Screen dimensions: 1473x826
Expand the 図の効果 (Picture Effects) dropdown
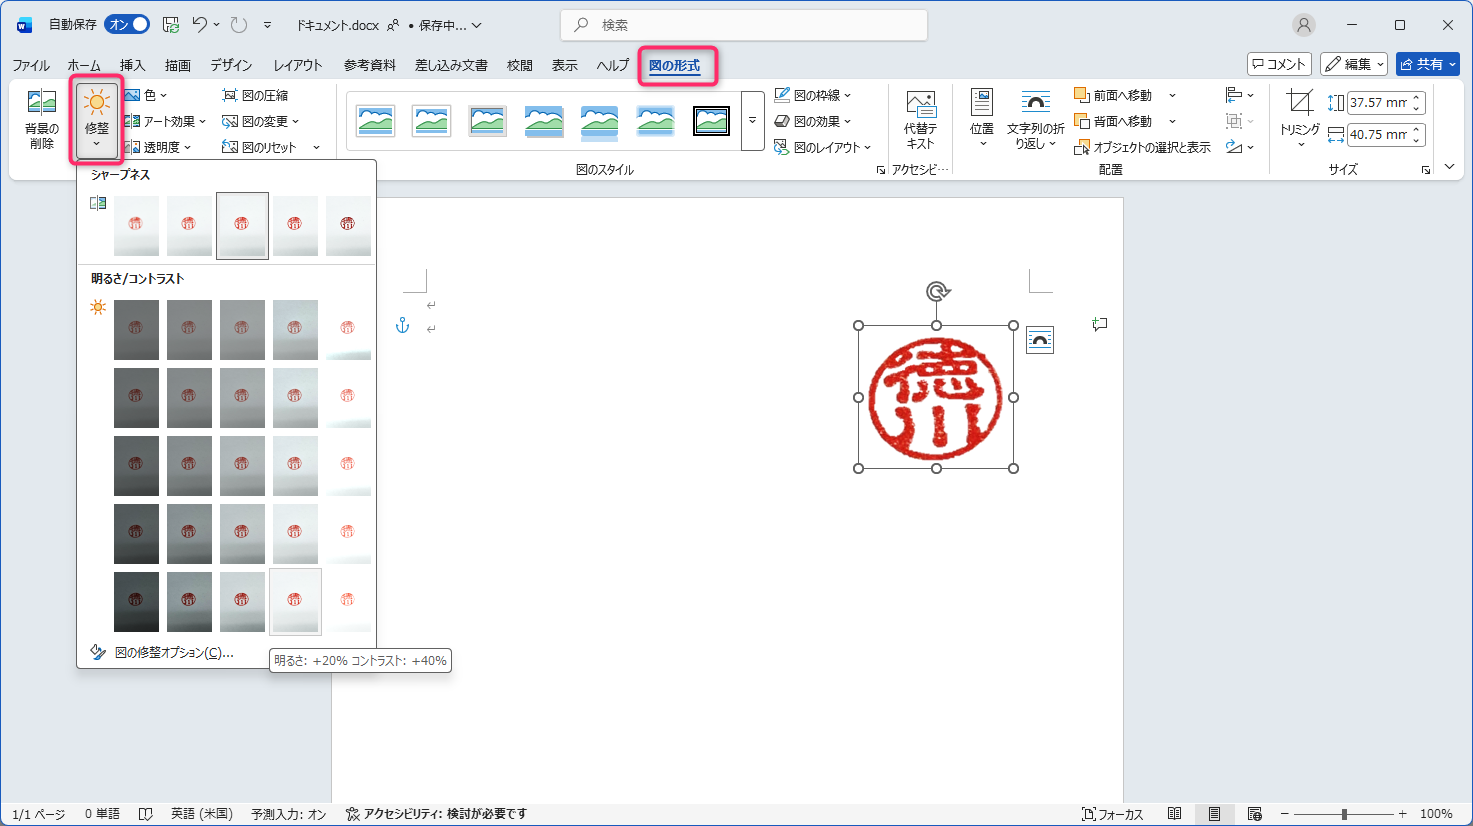pyautogui.click(x=812, y=122)
